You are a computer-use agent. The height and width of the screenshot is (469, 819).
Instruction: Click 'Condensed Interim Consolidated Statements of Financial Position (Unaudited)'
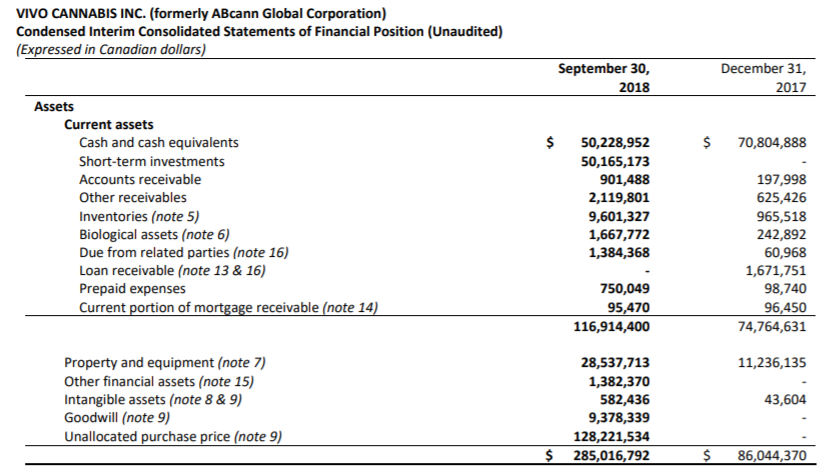click(259, 31)
